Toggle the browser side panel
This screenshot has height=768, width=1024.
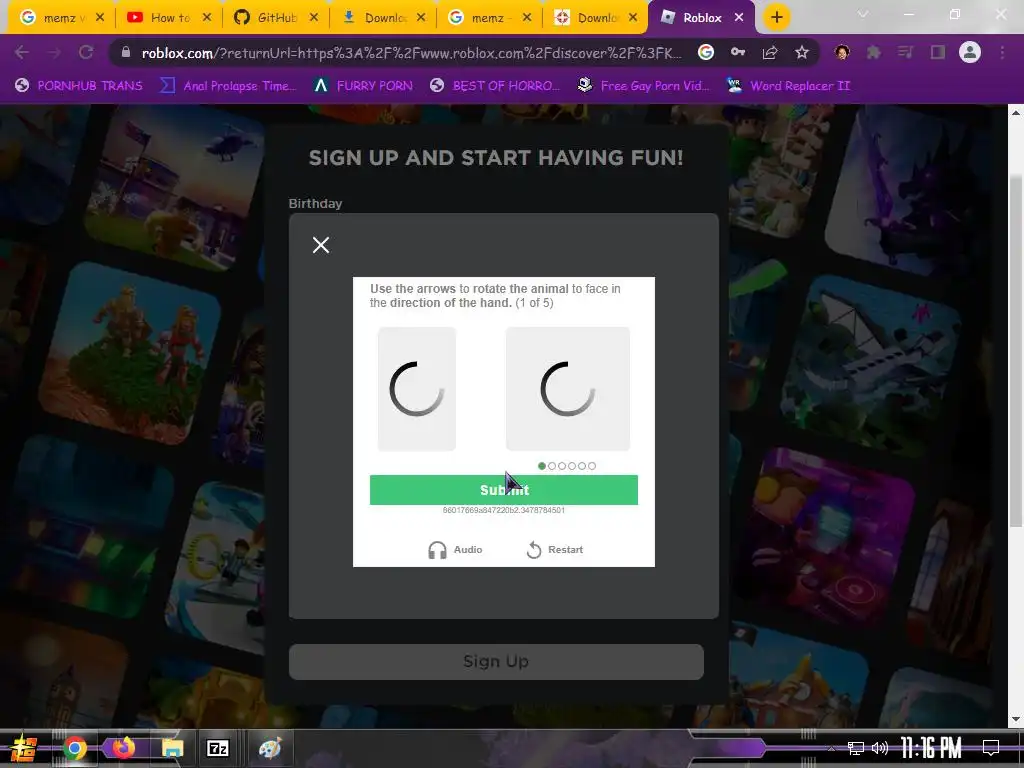pos(938,52)
